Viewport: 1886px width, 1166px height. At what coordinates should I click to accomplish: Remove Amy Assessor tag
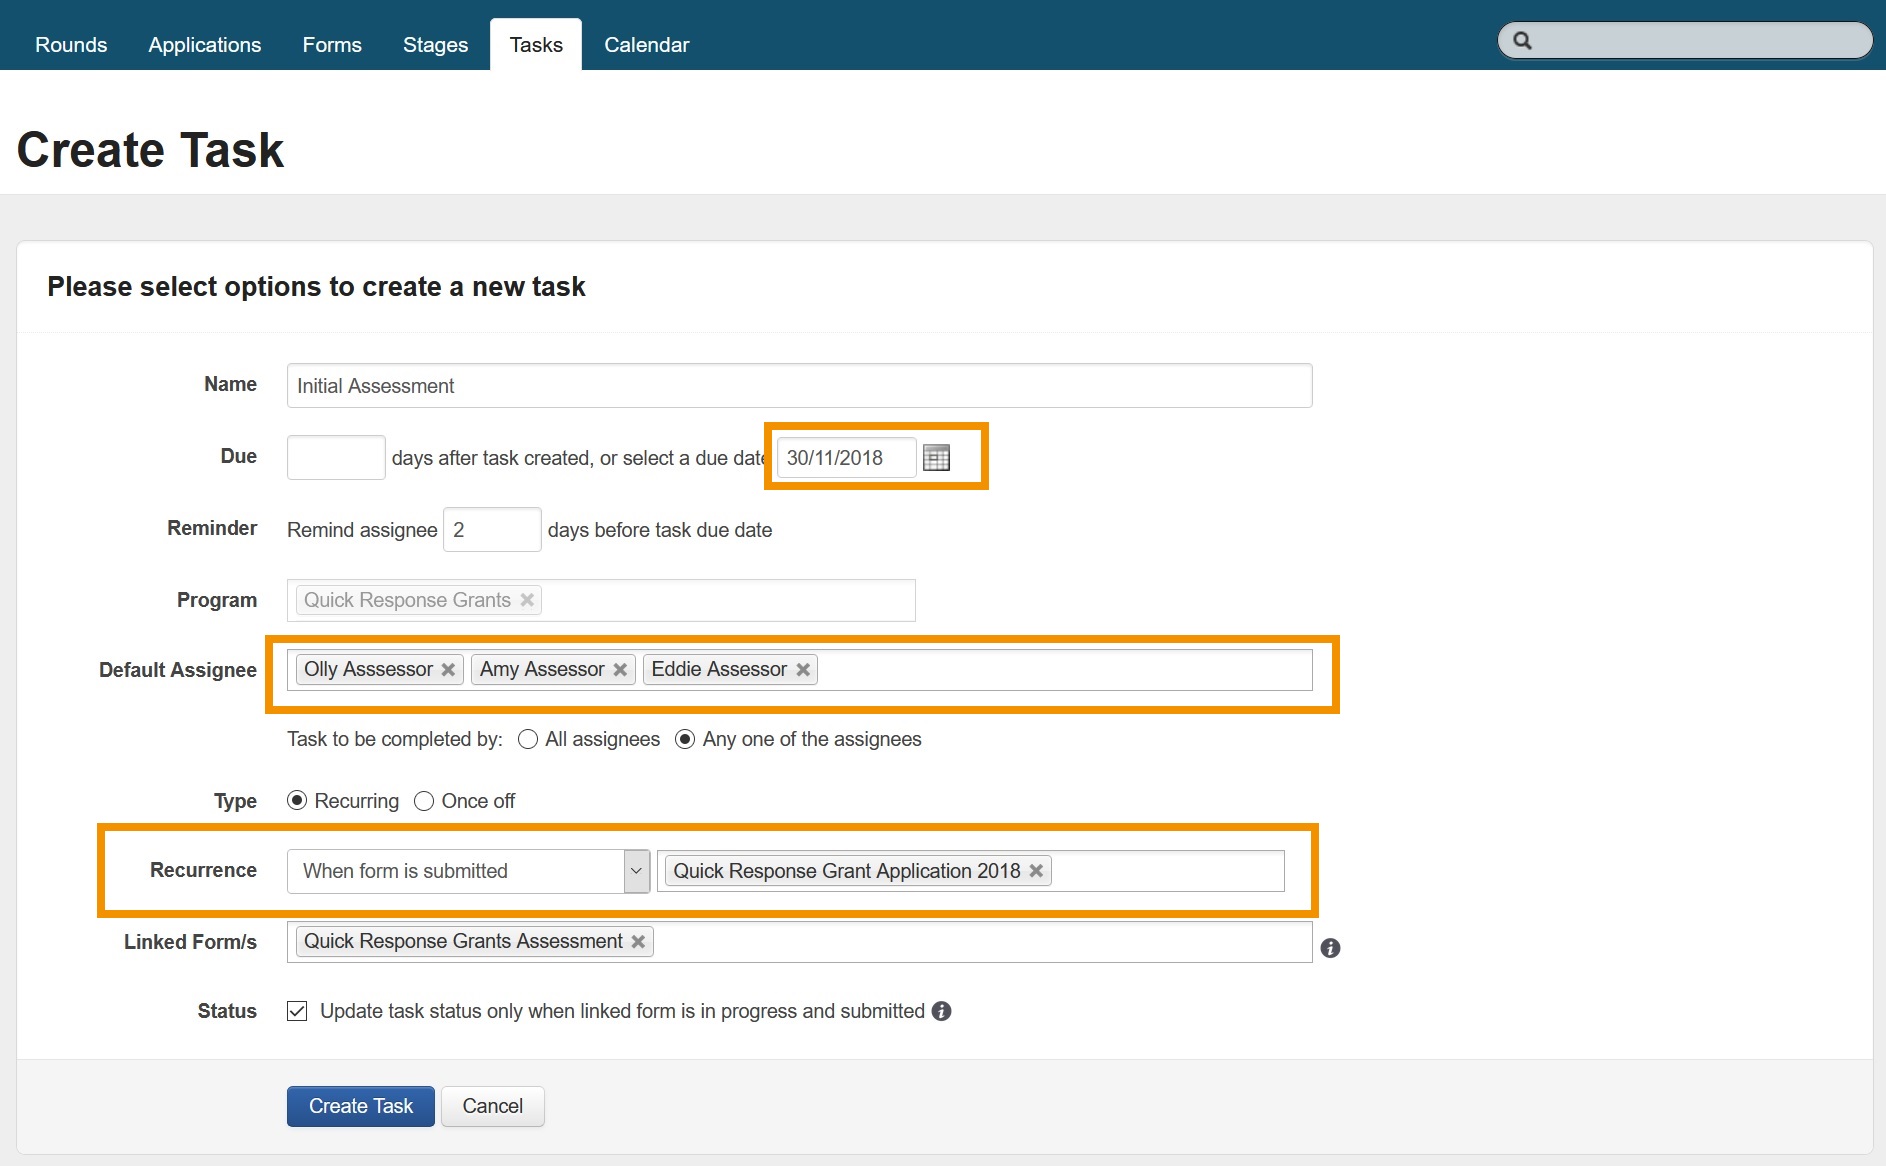pos(620,670)
